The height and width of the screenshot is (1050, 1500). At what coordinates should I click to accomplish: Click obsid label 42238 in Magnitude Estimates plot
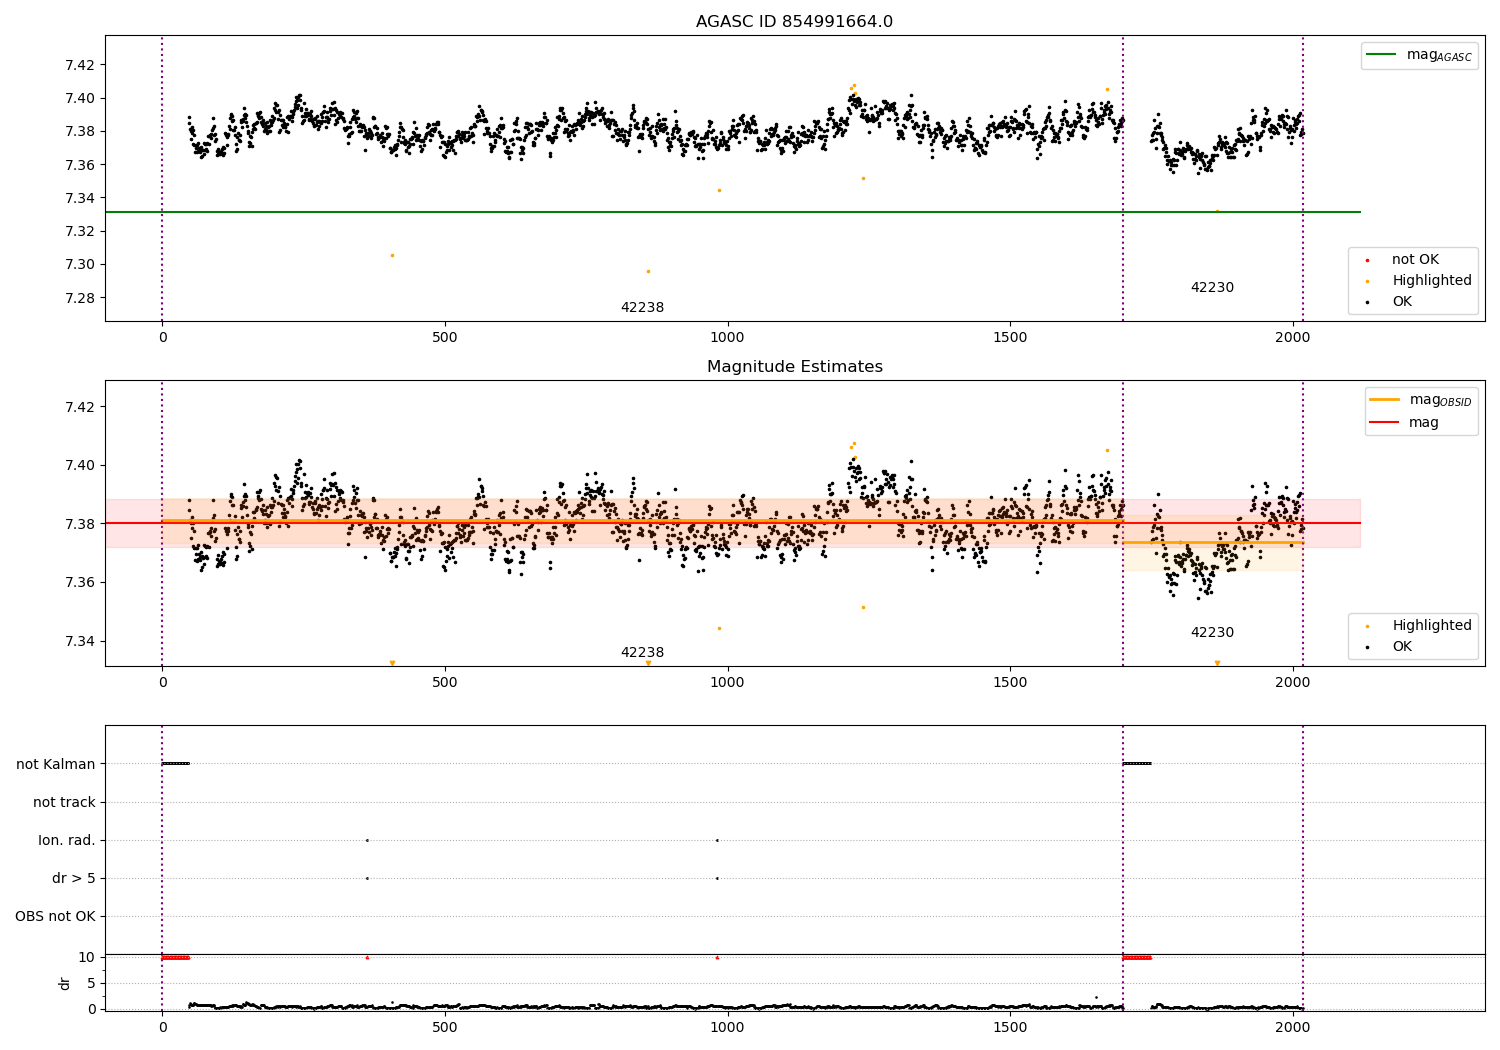[642, 653]
